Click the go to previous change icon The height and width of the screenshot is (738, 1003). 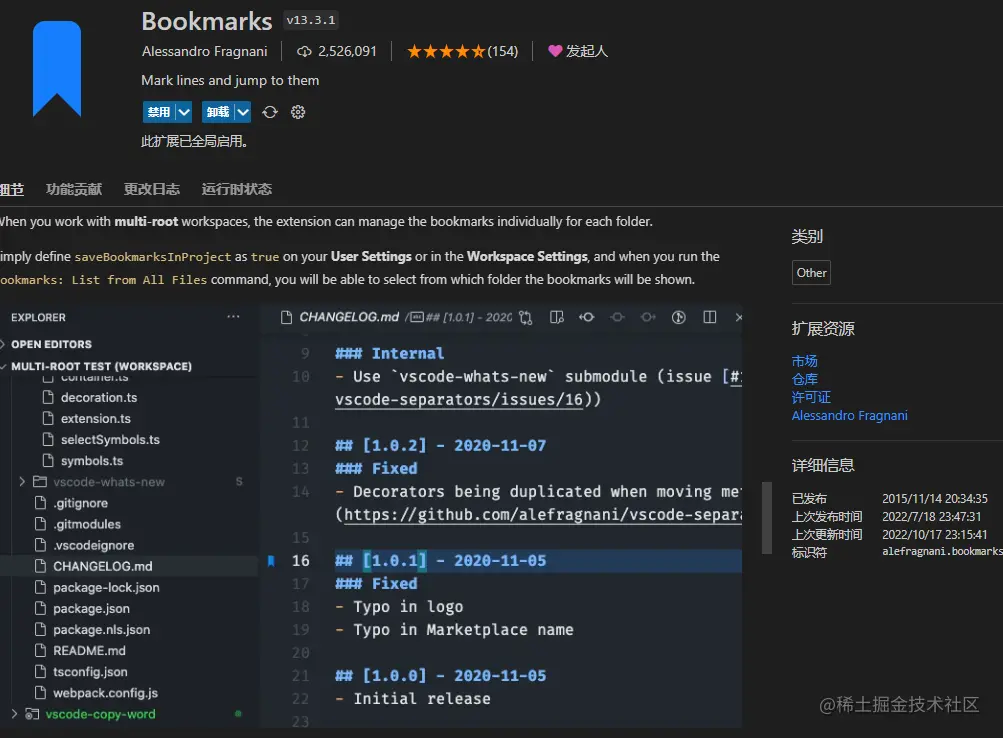tap(587, 317)
